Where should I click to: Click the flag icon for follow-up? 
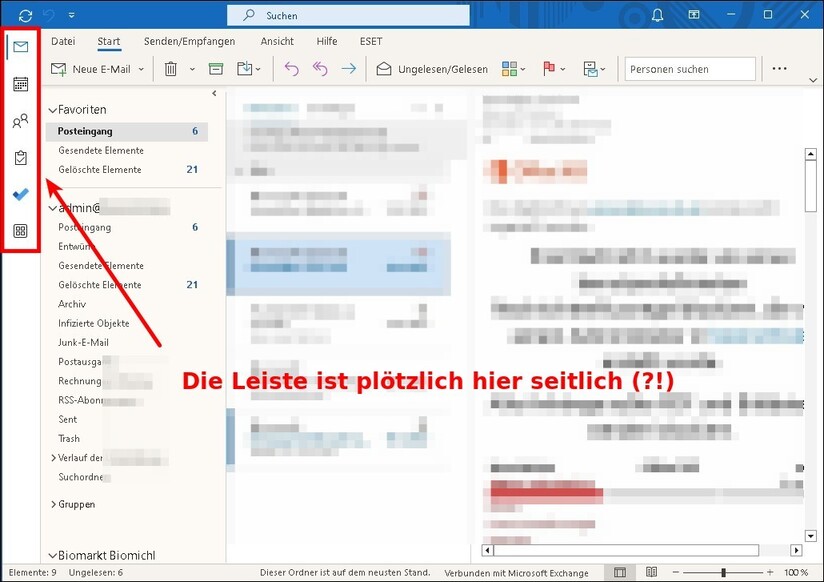click(548, 68)
